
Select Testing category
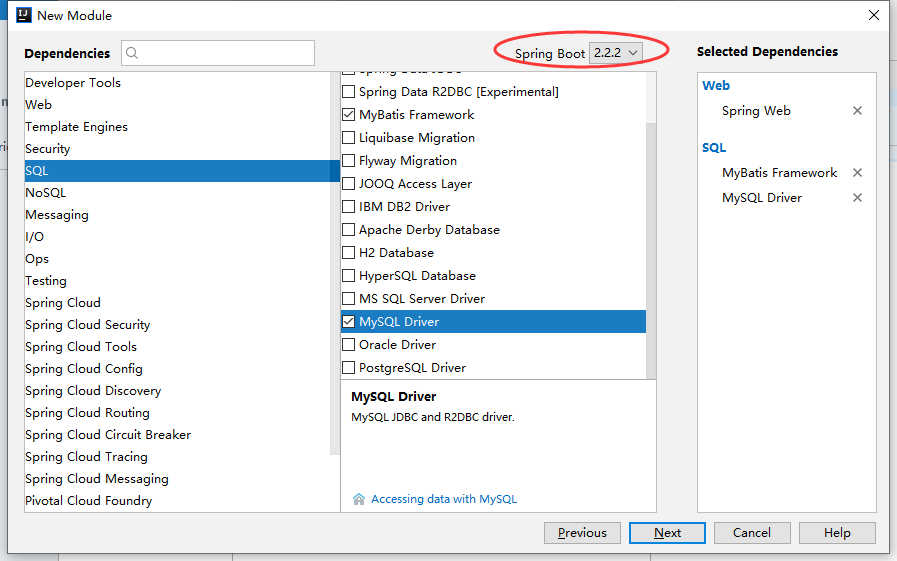coord(177,281)
